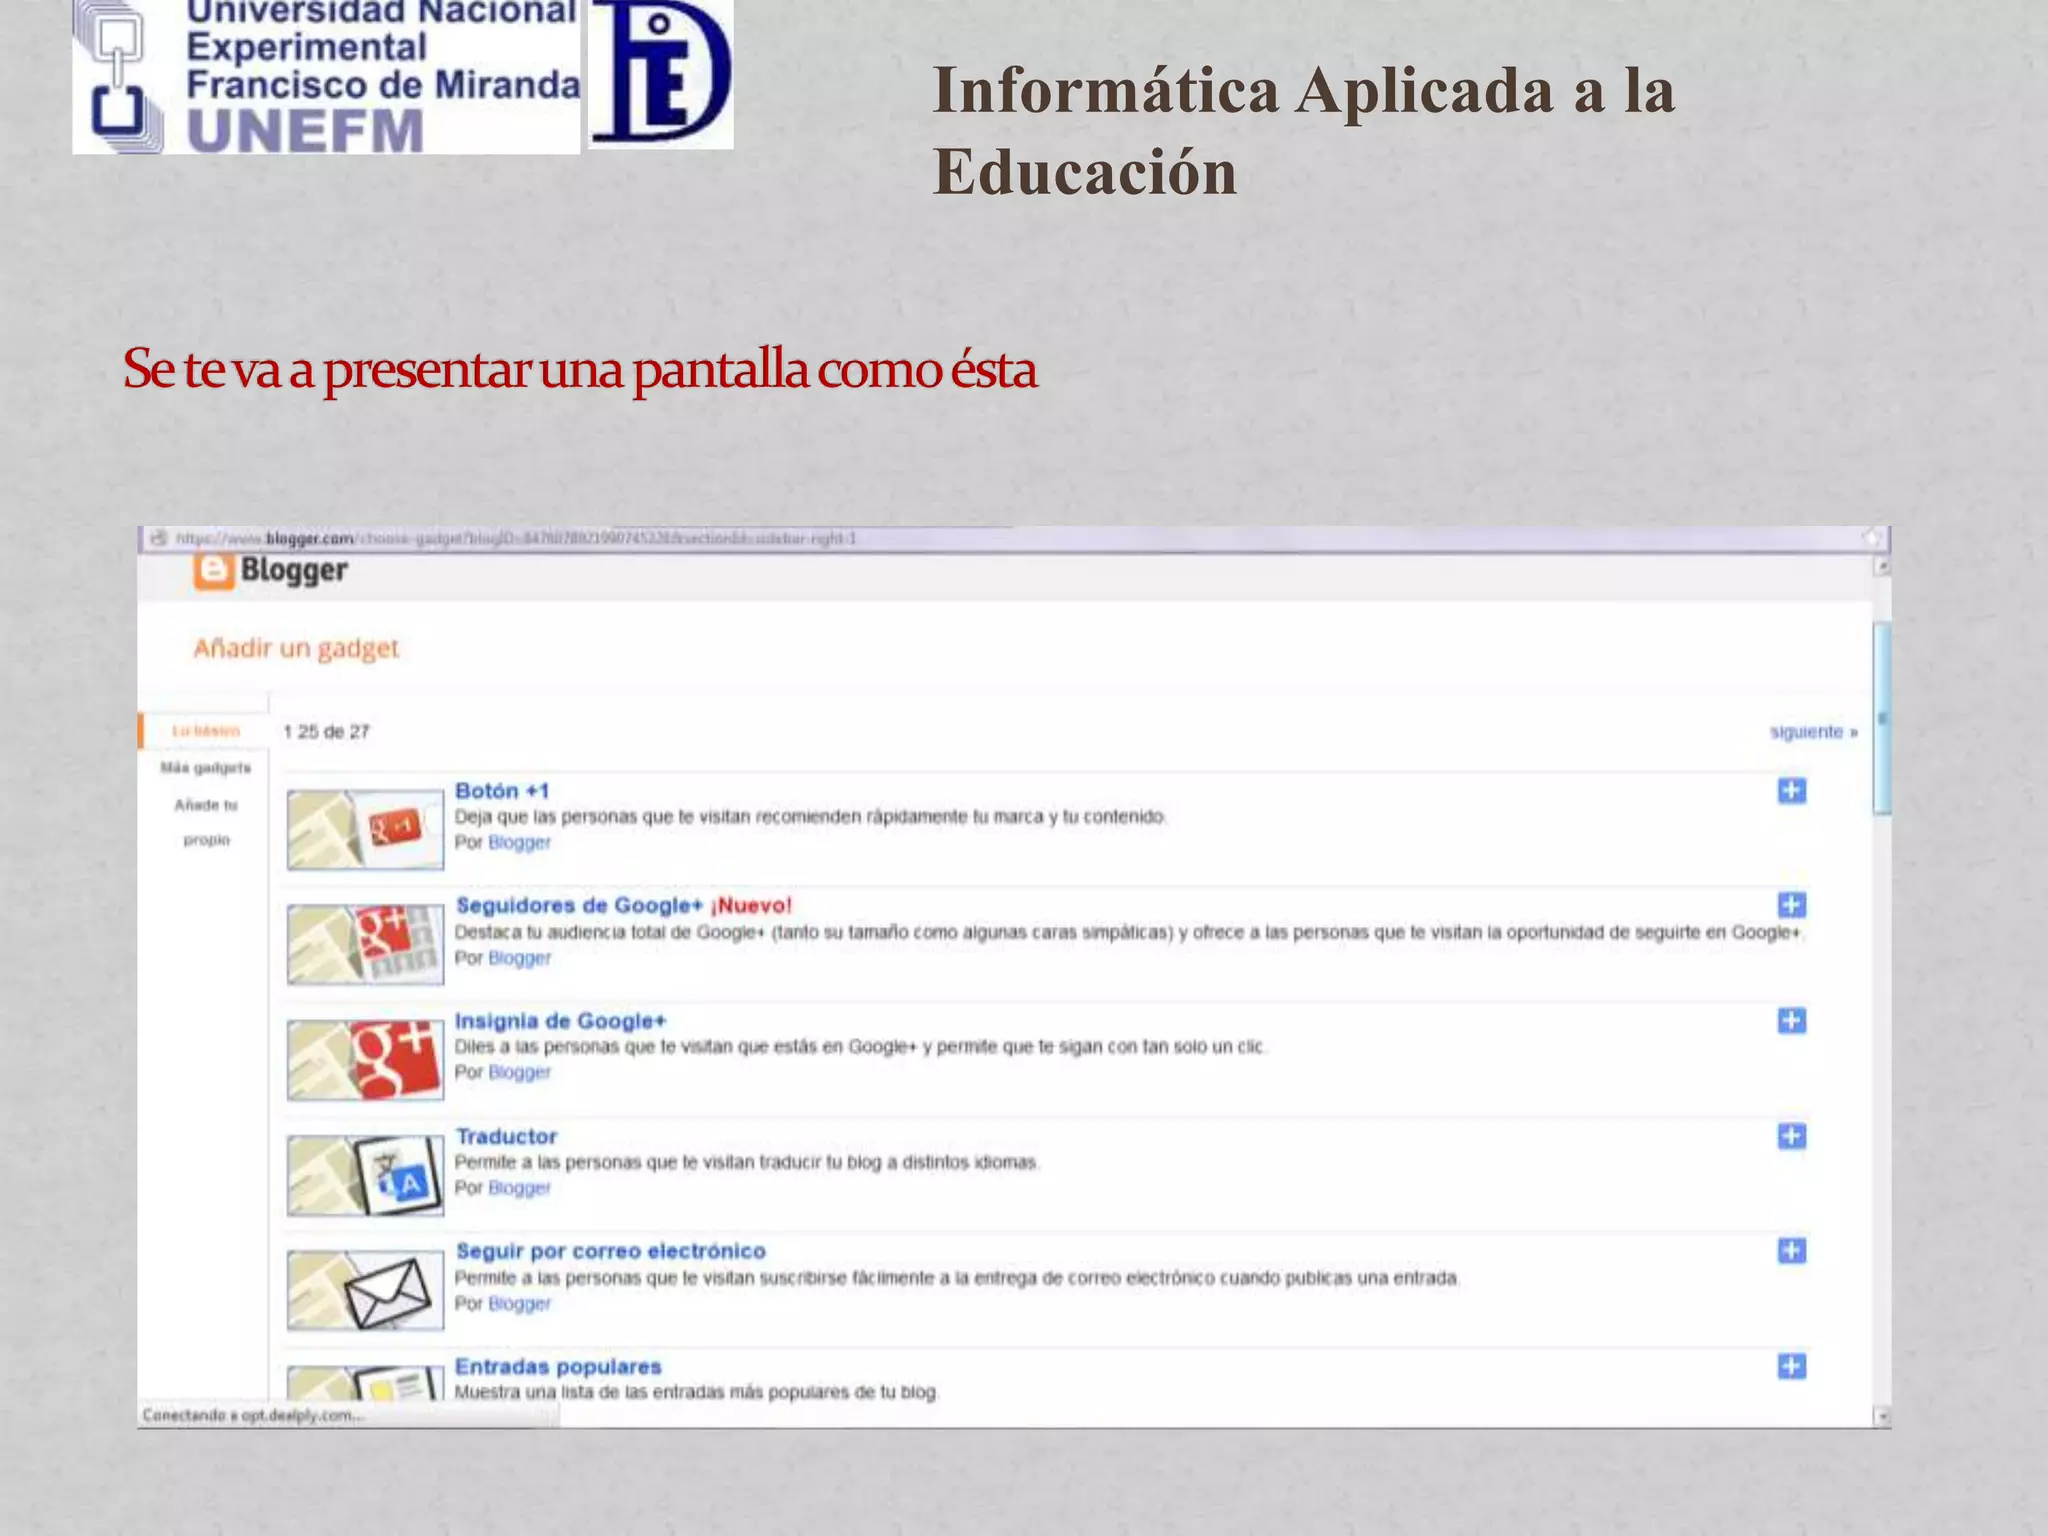Click Blogger author link under Seguidores de Google+

coord(519,958)
